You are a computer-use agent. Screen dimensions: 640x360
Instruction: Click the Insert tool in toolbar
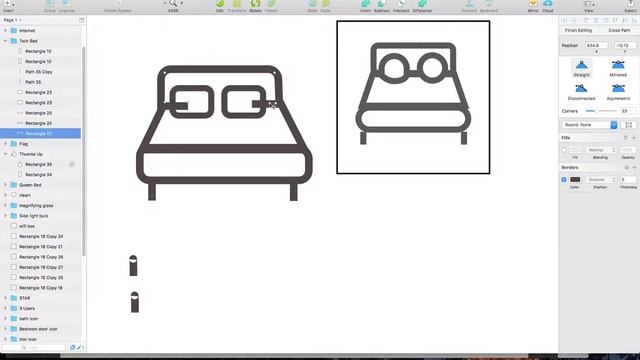pyautogui.click(x=8, y=5)
